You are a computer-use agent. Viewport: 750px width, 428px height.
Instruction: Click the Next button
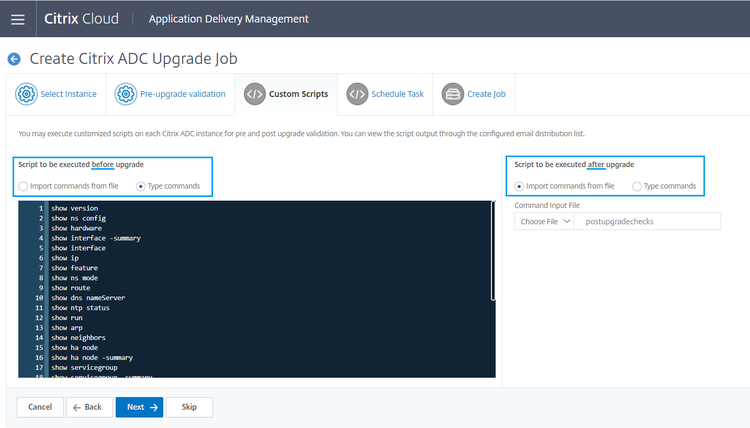point(139,407)
